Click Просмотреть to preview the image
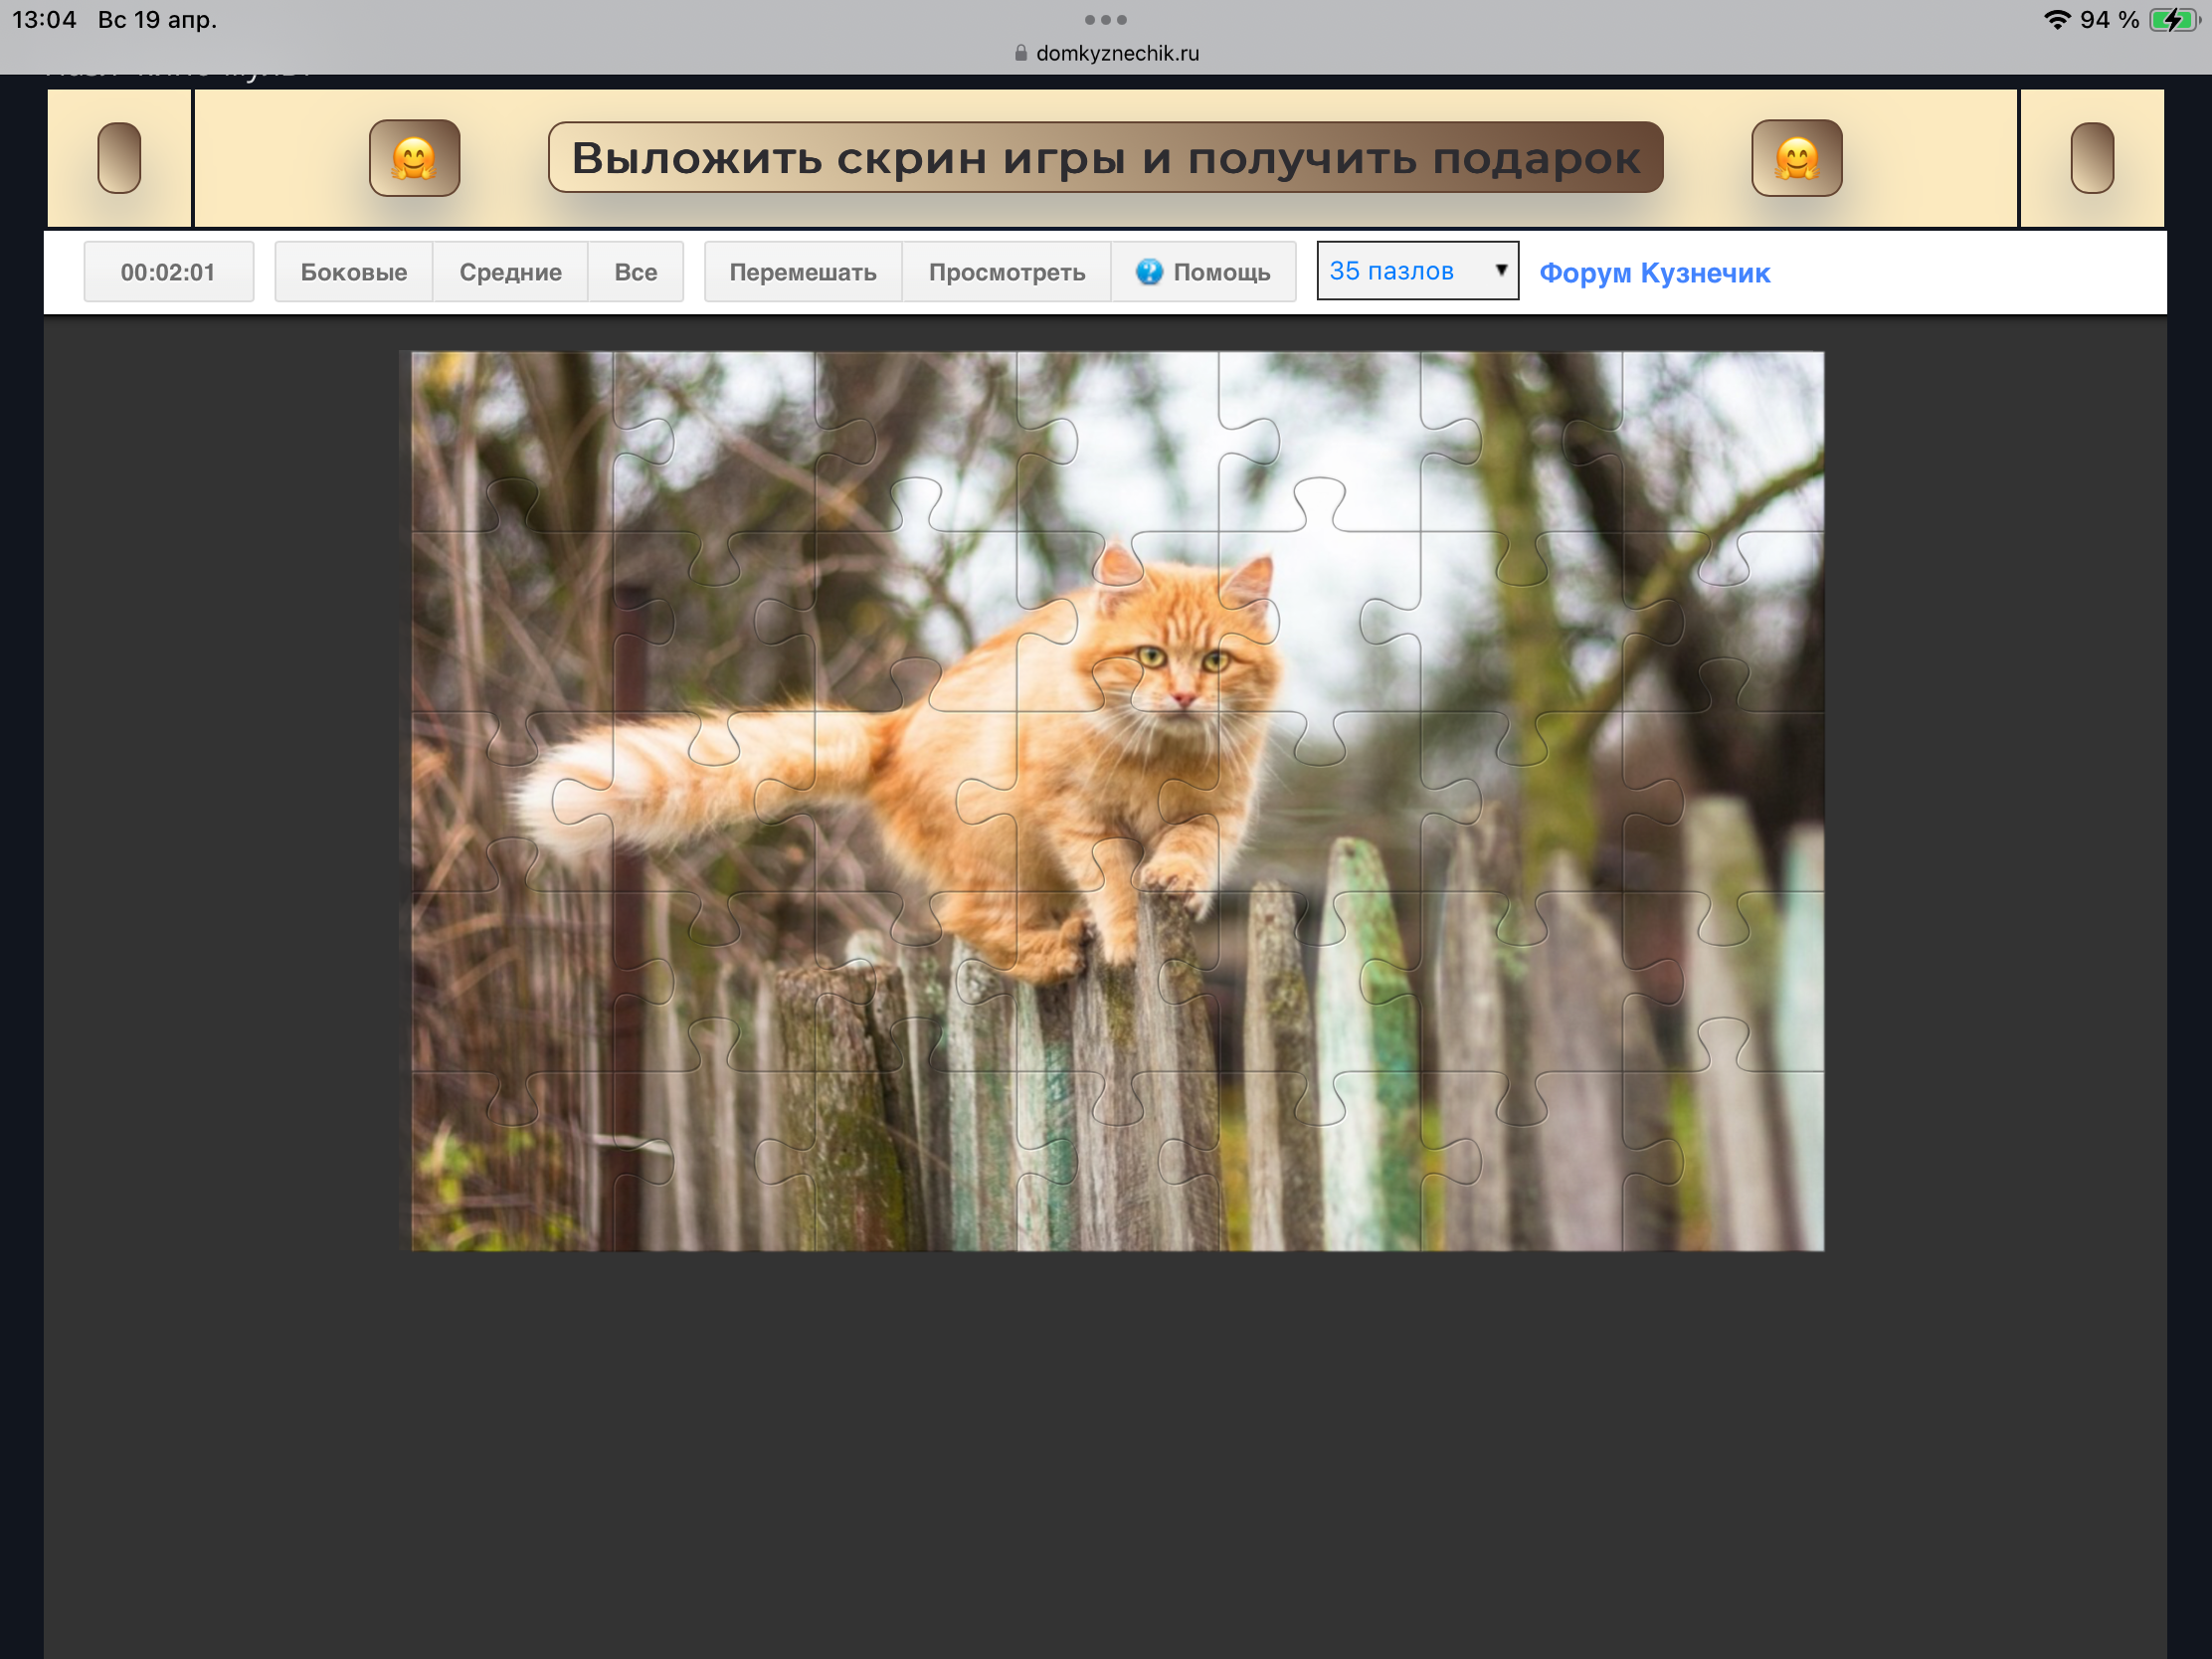The height and width of the screenshot is (1659, 2212). (1006, 272)
